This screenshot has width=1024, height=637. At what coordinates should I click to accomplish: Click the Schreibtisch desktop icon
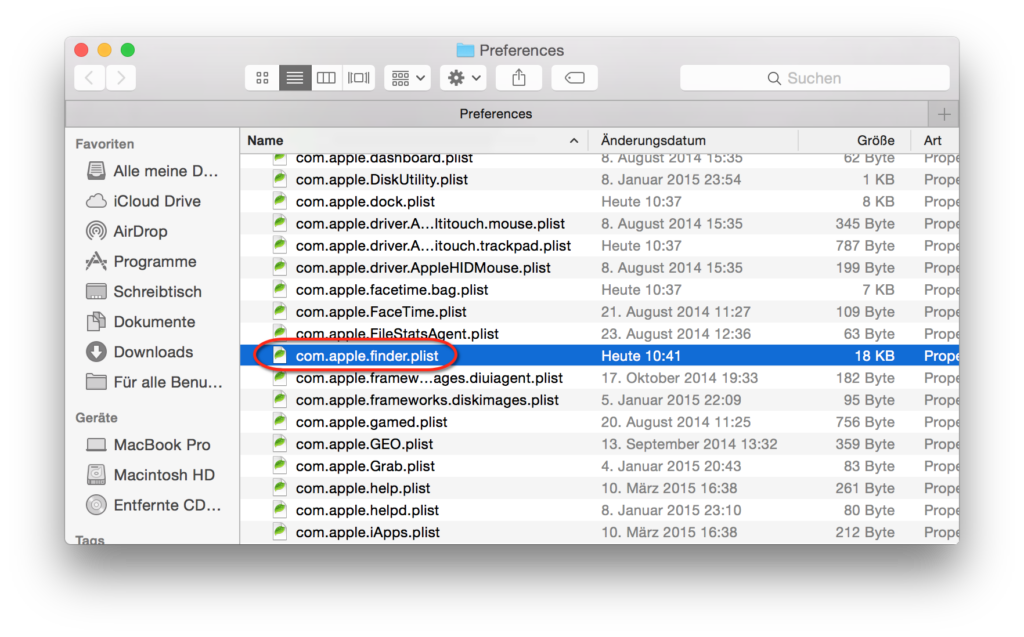pos(96,291)
